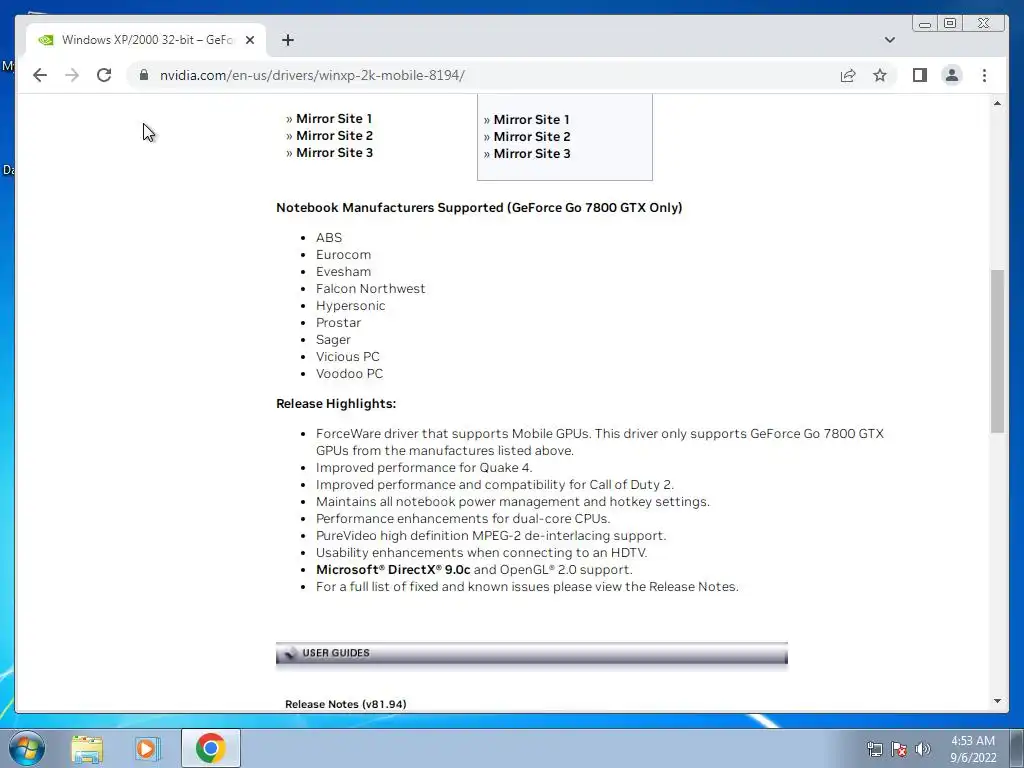Click the 'Release Highlights:' heading

coord(336,404)
